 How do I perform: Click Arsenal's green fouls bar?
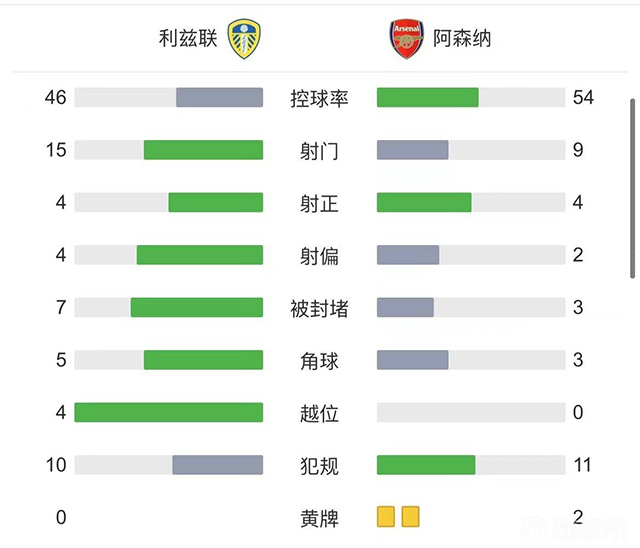(x=426, y=465)
